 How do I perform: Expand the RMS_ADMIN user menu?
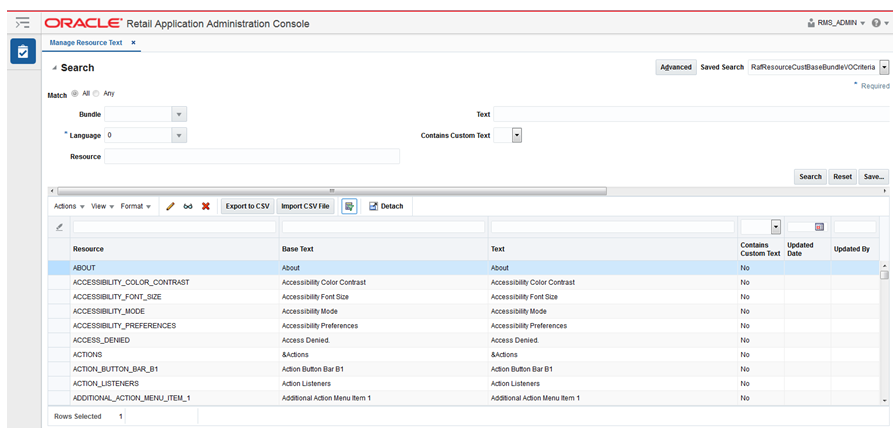[863, 24]
